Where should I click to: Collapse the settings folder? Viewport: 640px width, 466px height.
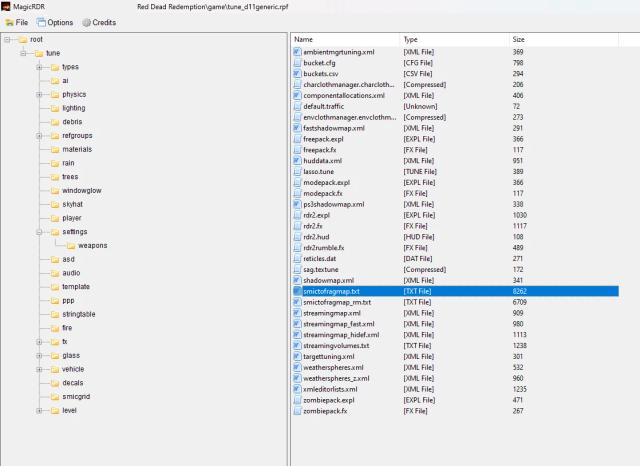tap(39, 232)
